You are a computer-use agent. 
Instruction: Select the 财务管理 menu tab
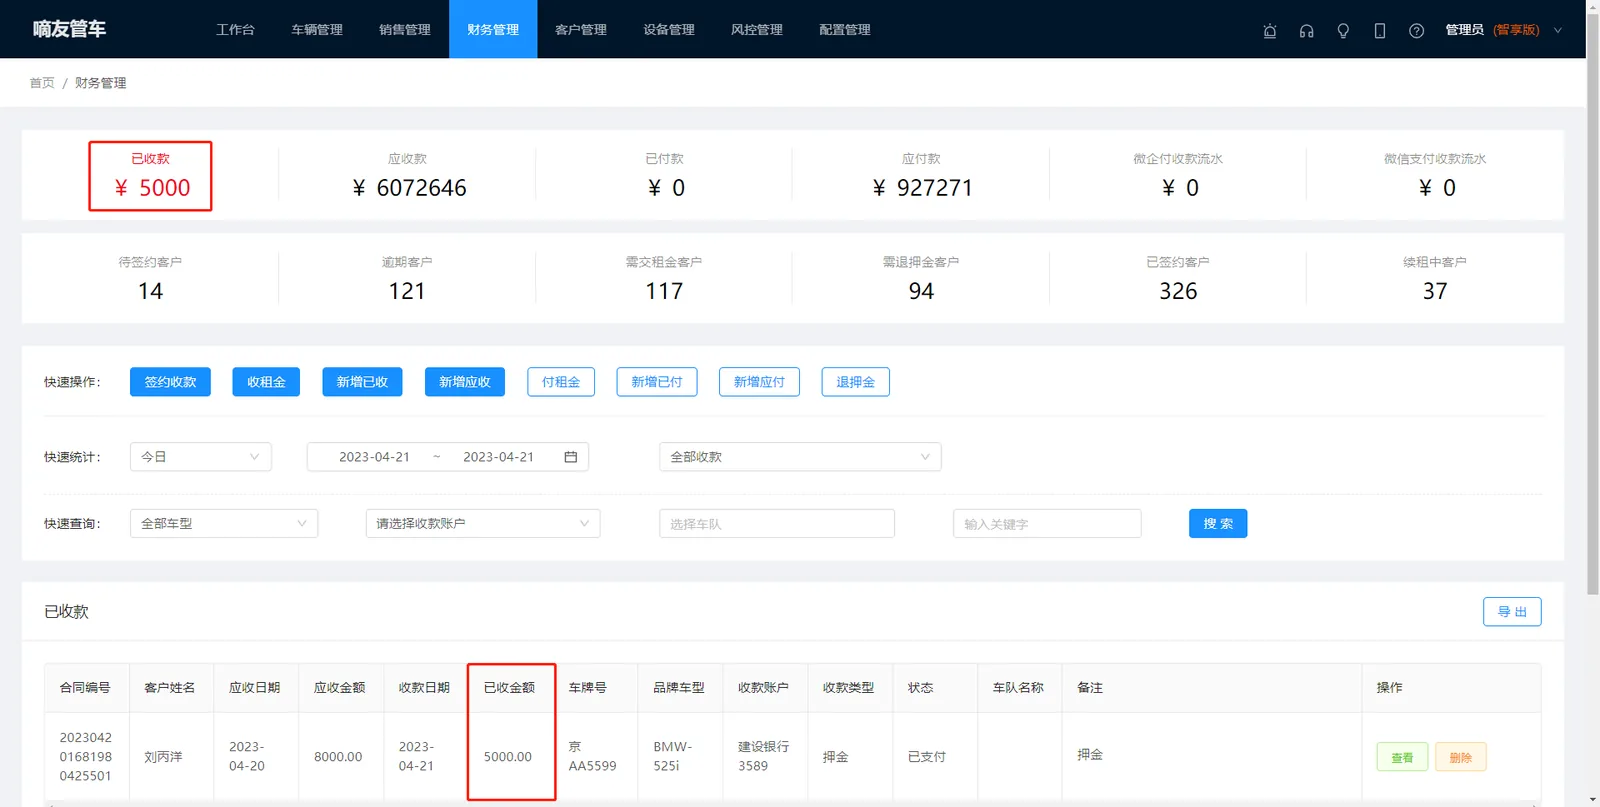493,29
